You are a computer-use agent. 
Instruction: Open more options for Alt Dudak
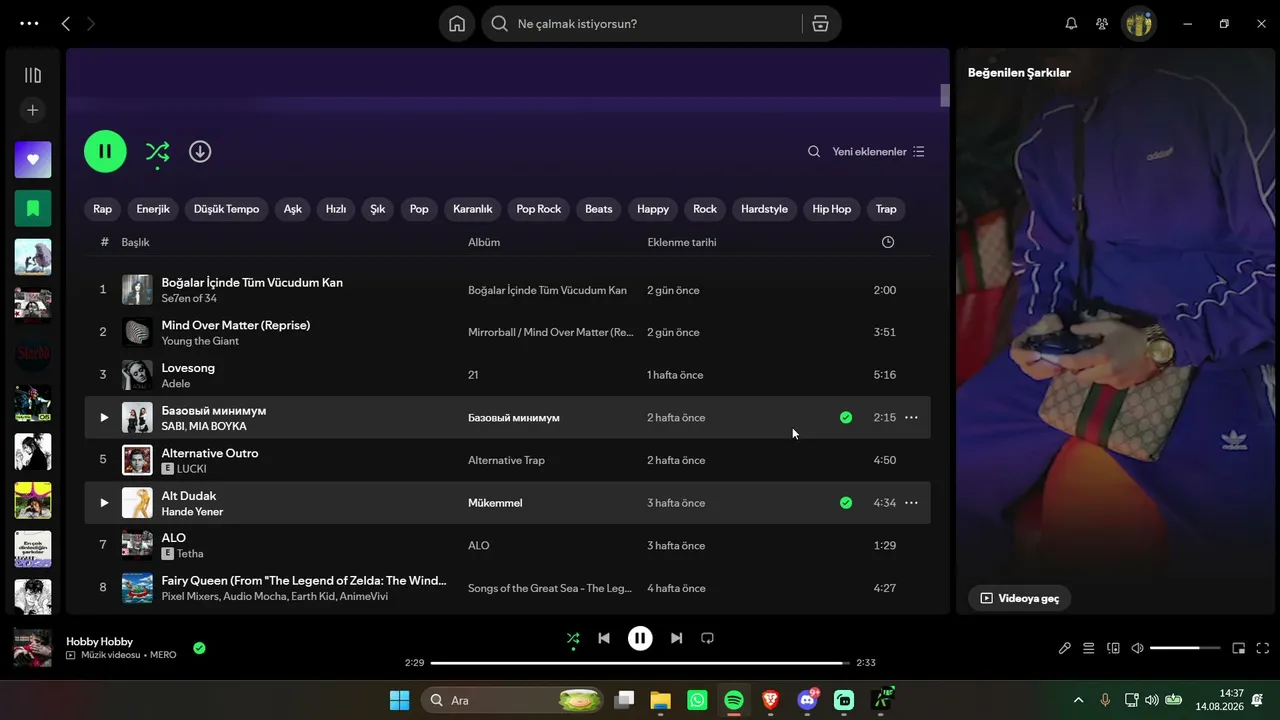[911, 503]
